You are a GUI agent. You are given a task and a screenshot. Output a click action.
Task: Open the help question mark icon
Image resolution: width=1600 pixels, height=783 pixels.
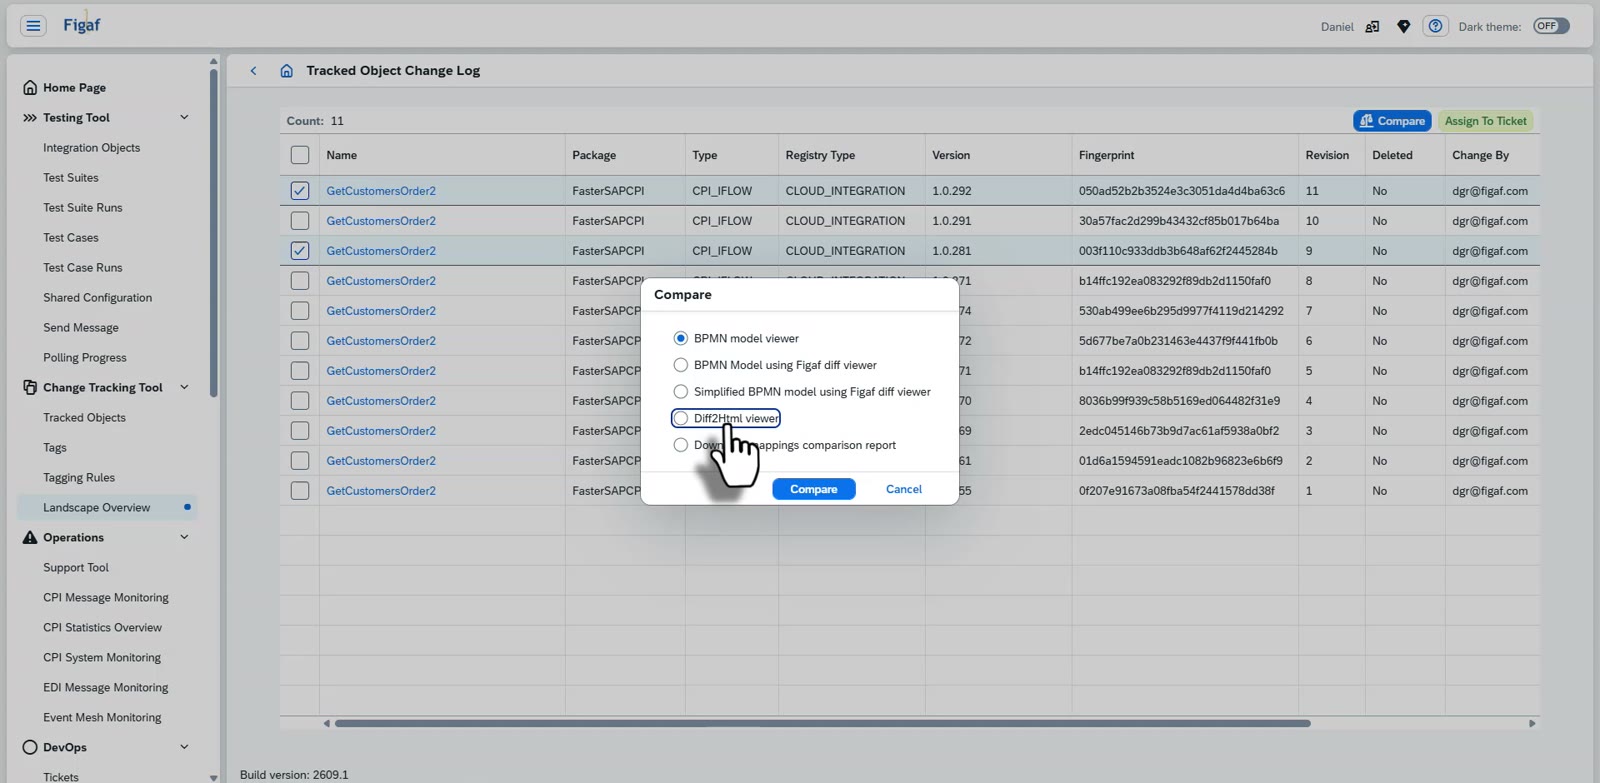[x=1435, y=26]
